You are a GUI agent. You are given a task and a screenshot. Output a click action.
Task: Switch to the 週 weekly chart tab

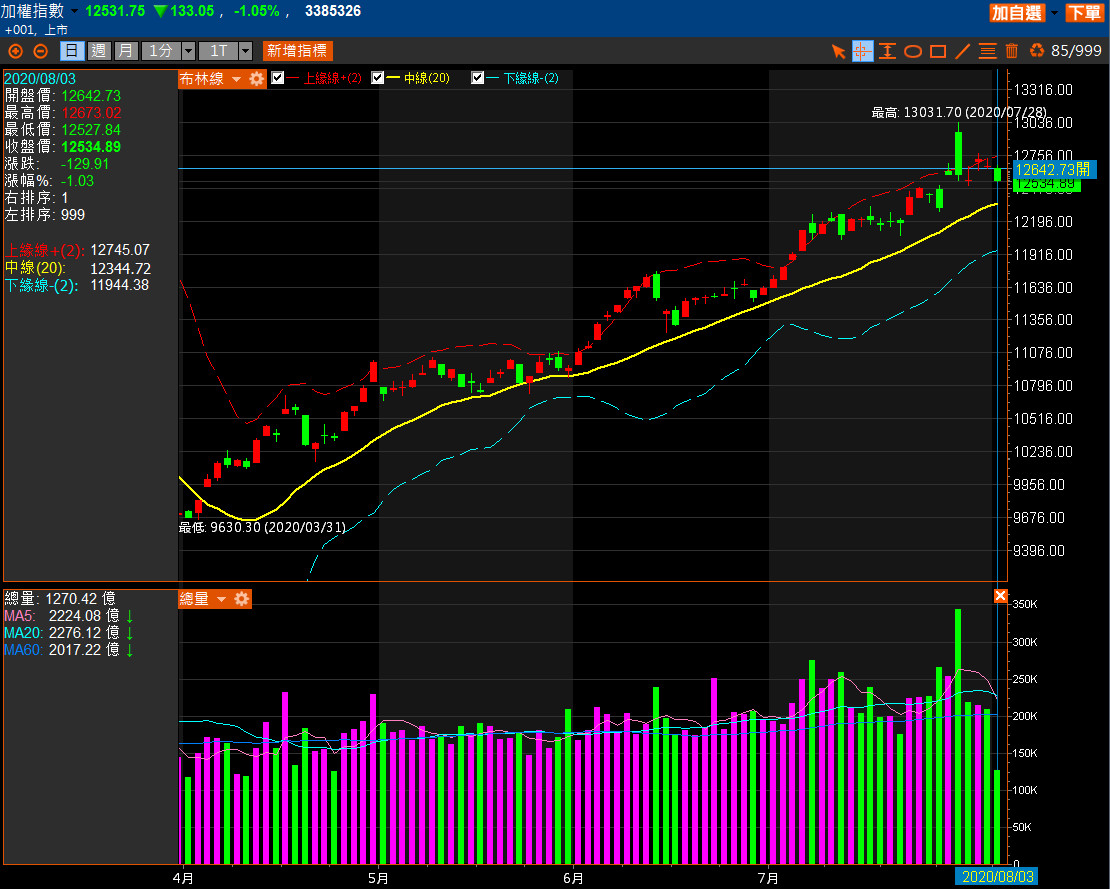coord(98,51)
